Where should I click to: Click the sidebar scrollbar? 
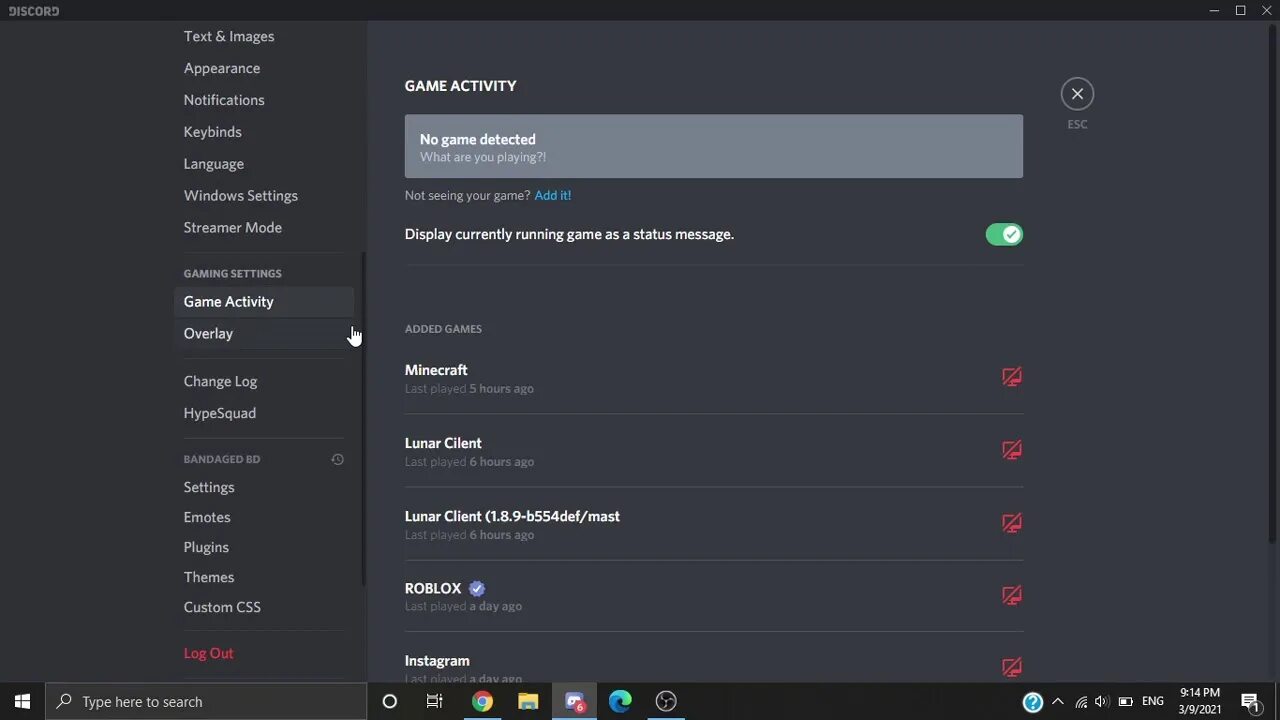click(x=363, y=418)
